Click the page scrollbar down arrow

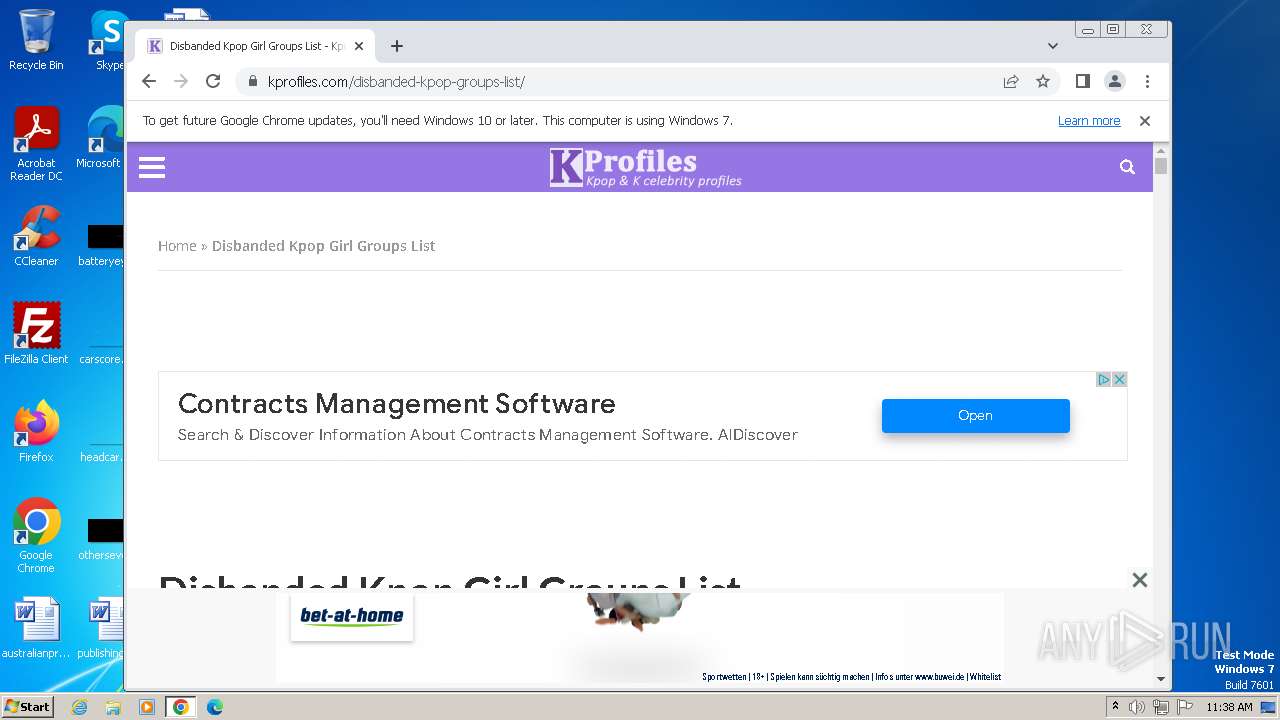coord(1160,679)
